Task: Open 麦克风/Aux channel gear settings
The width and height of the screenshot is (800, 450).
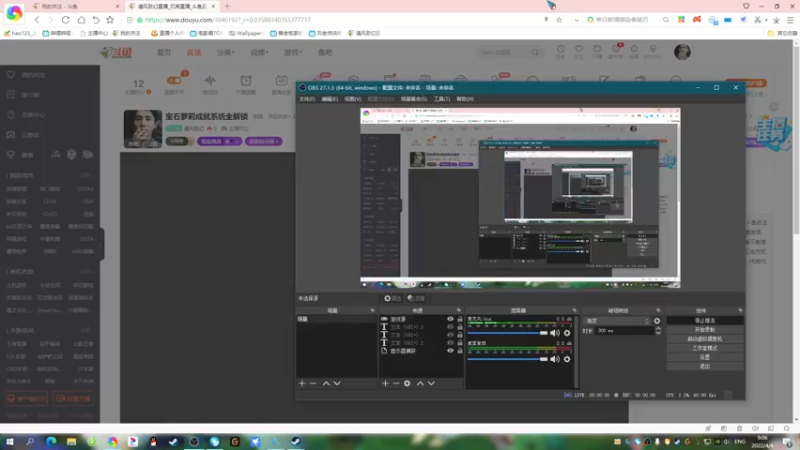Action: tap(567, 333)
